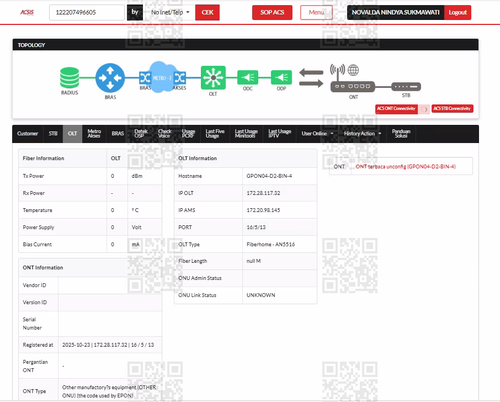Click the ACS ONT Connectivity button
Viewport: 500px width, 402px height.
coord(396,109)
